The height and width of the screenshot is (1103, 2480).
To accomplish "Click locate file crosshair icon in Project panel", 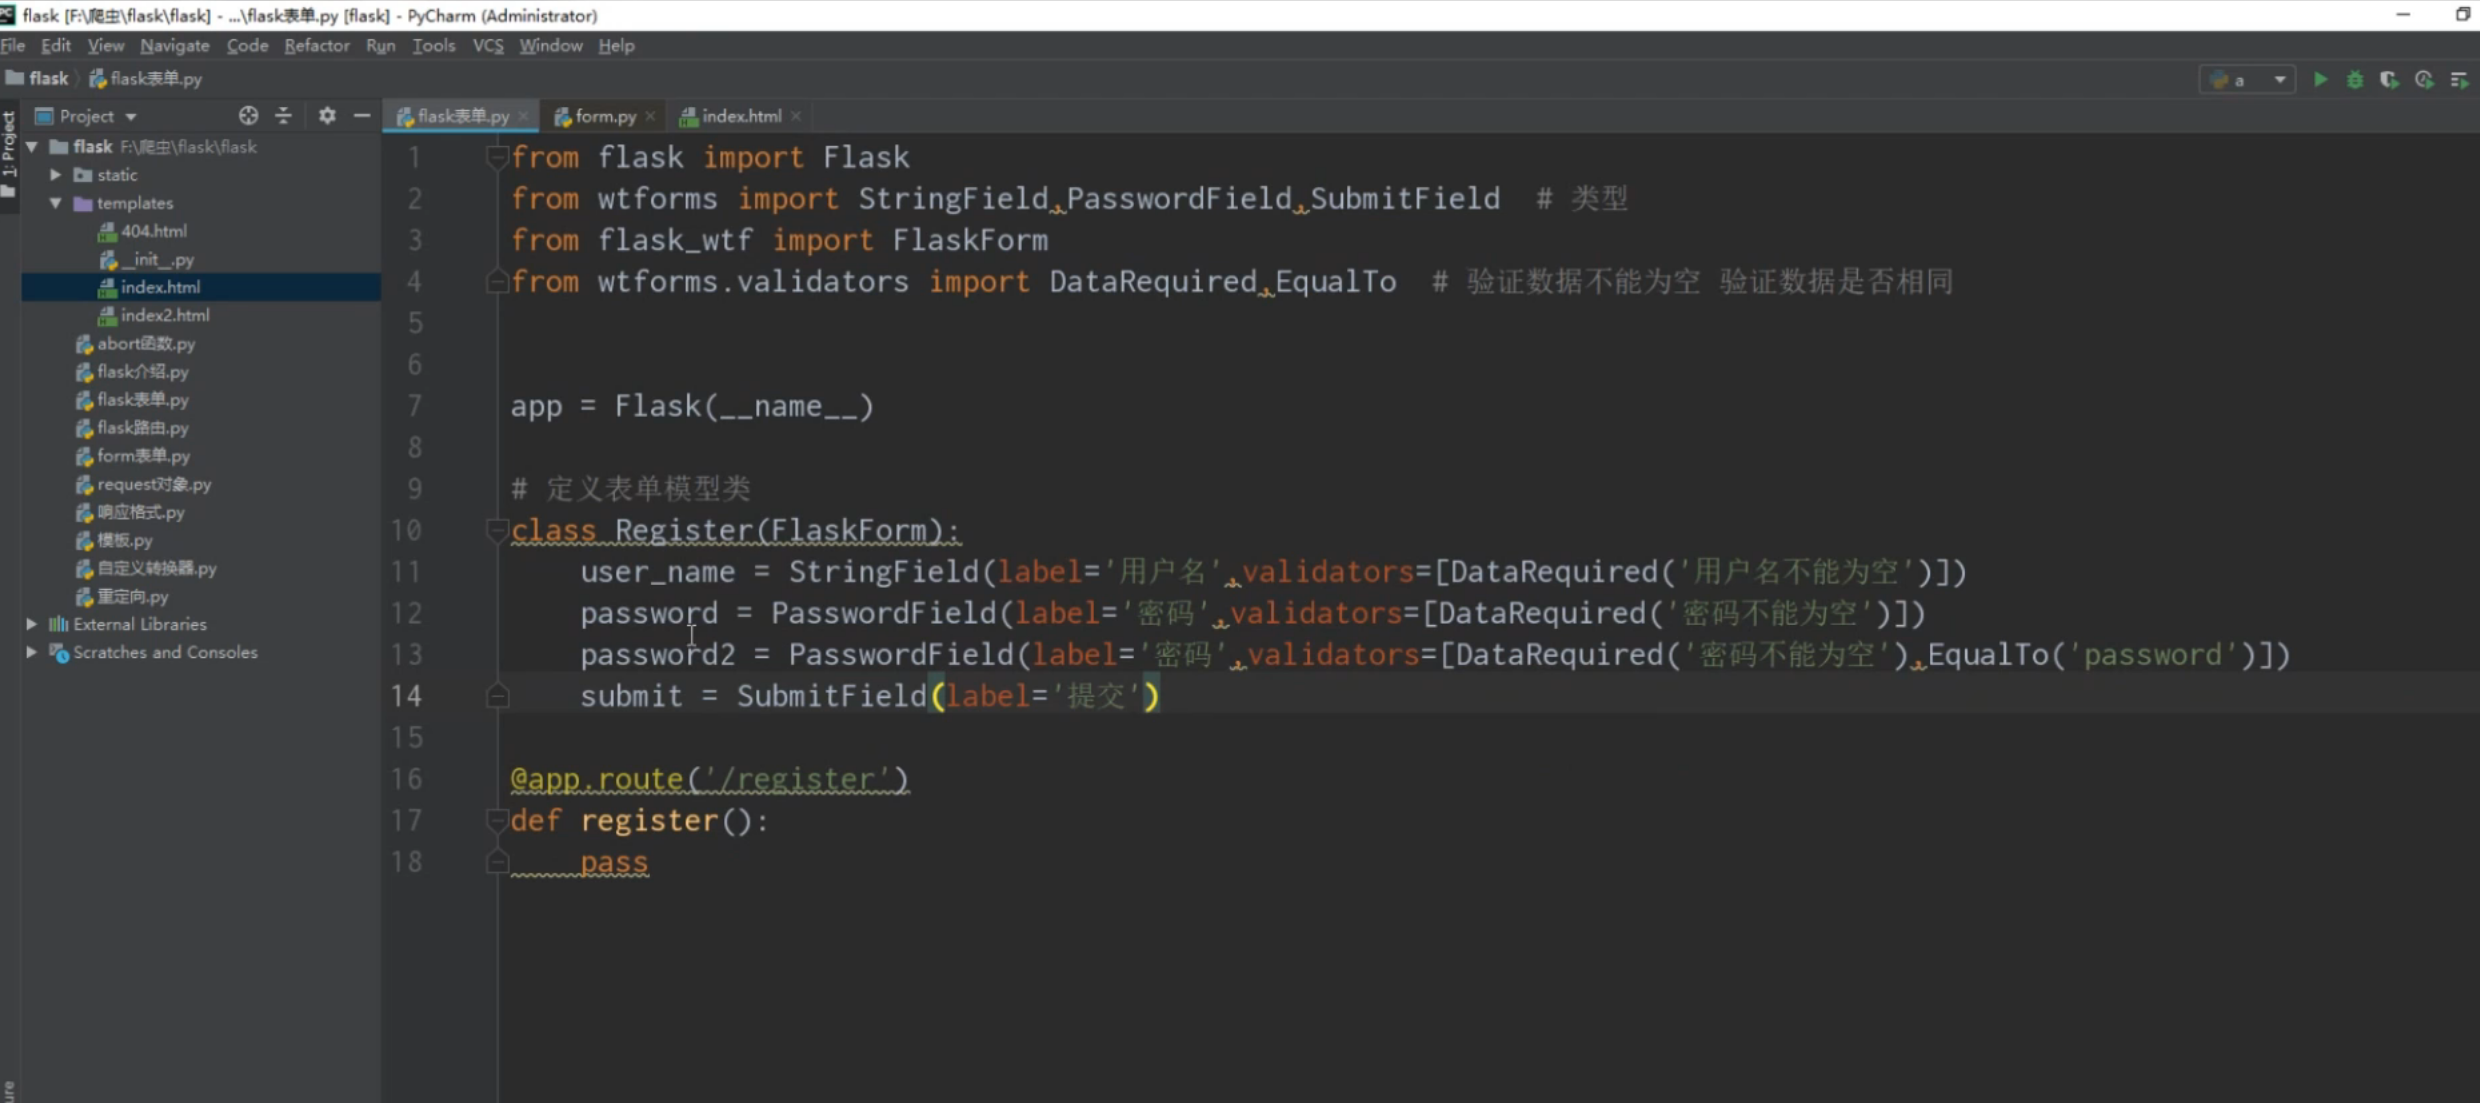I will (248, 116).
